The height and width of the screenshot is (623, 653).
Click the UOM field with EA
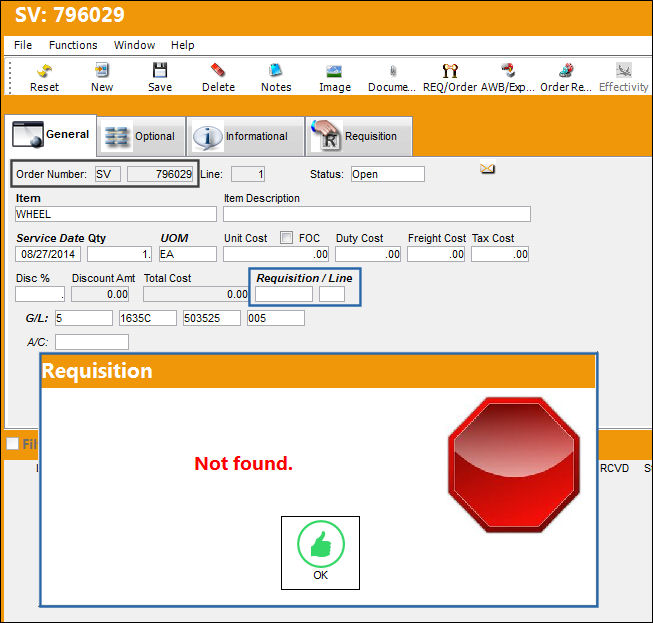(188, 254)
